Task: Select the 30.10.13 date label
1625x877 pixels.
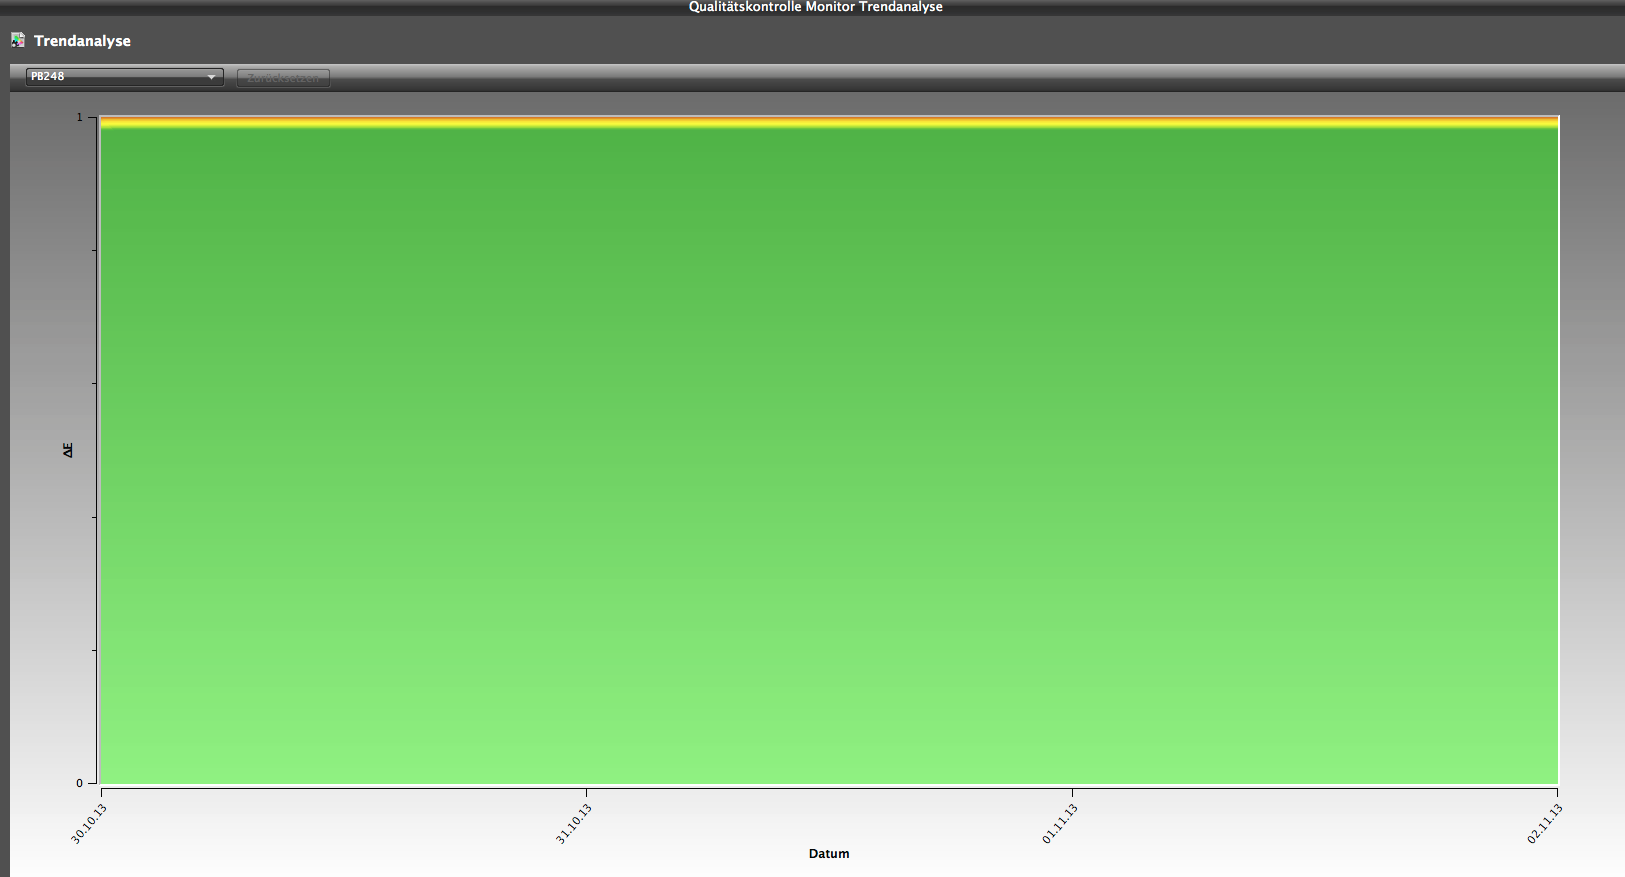Action: 89,823
